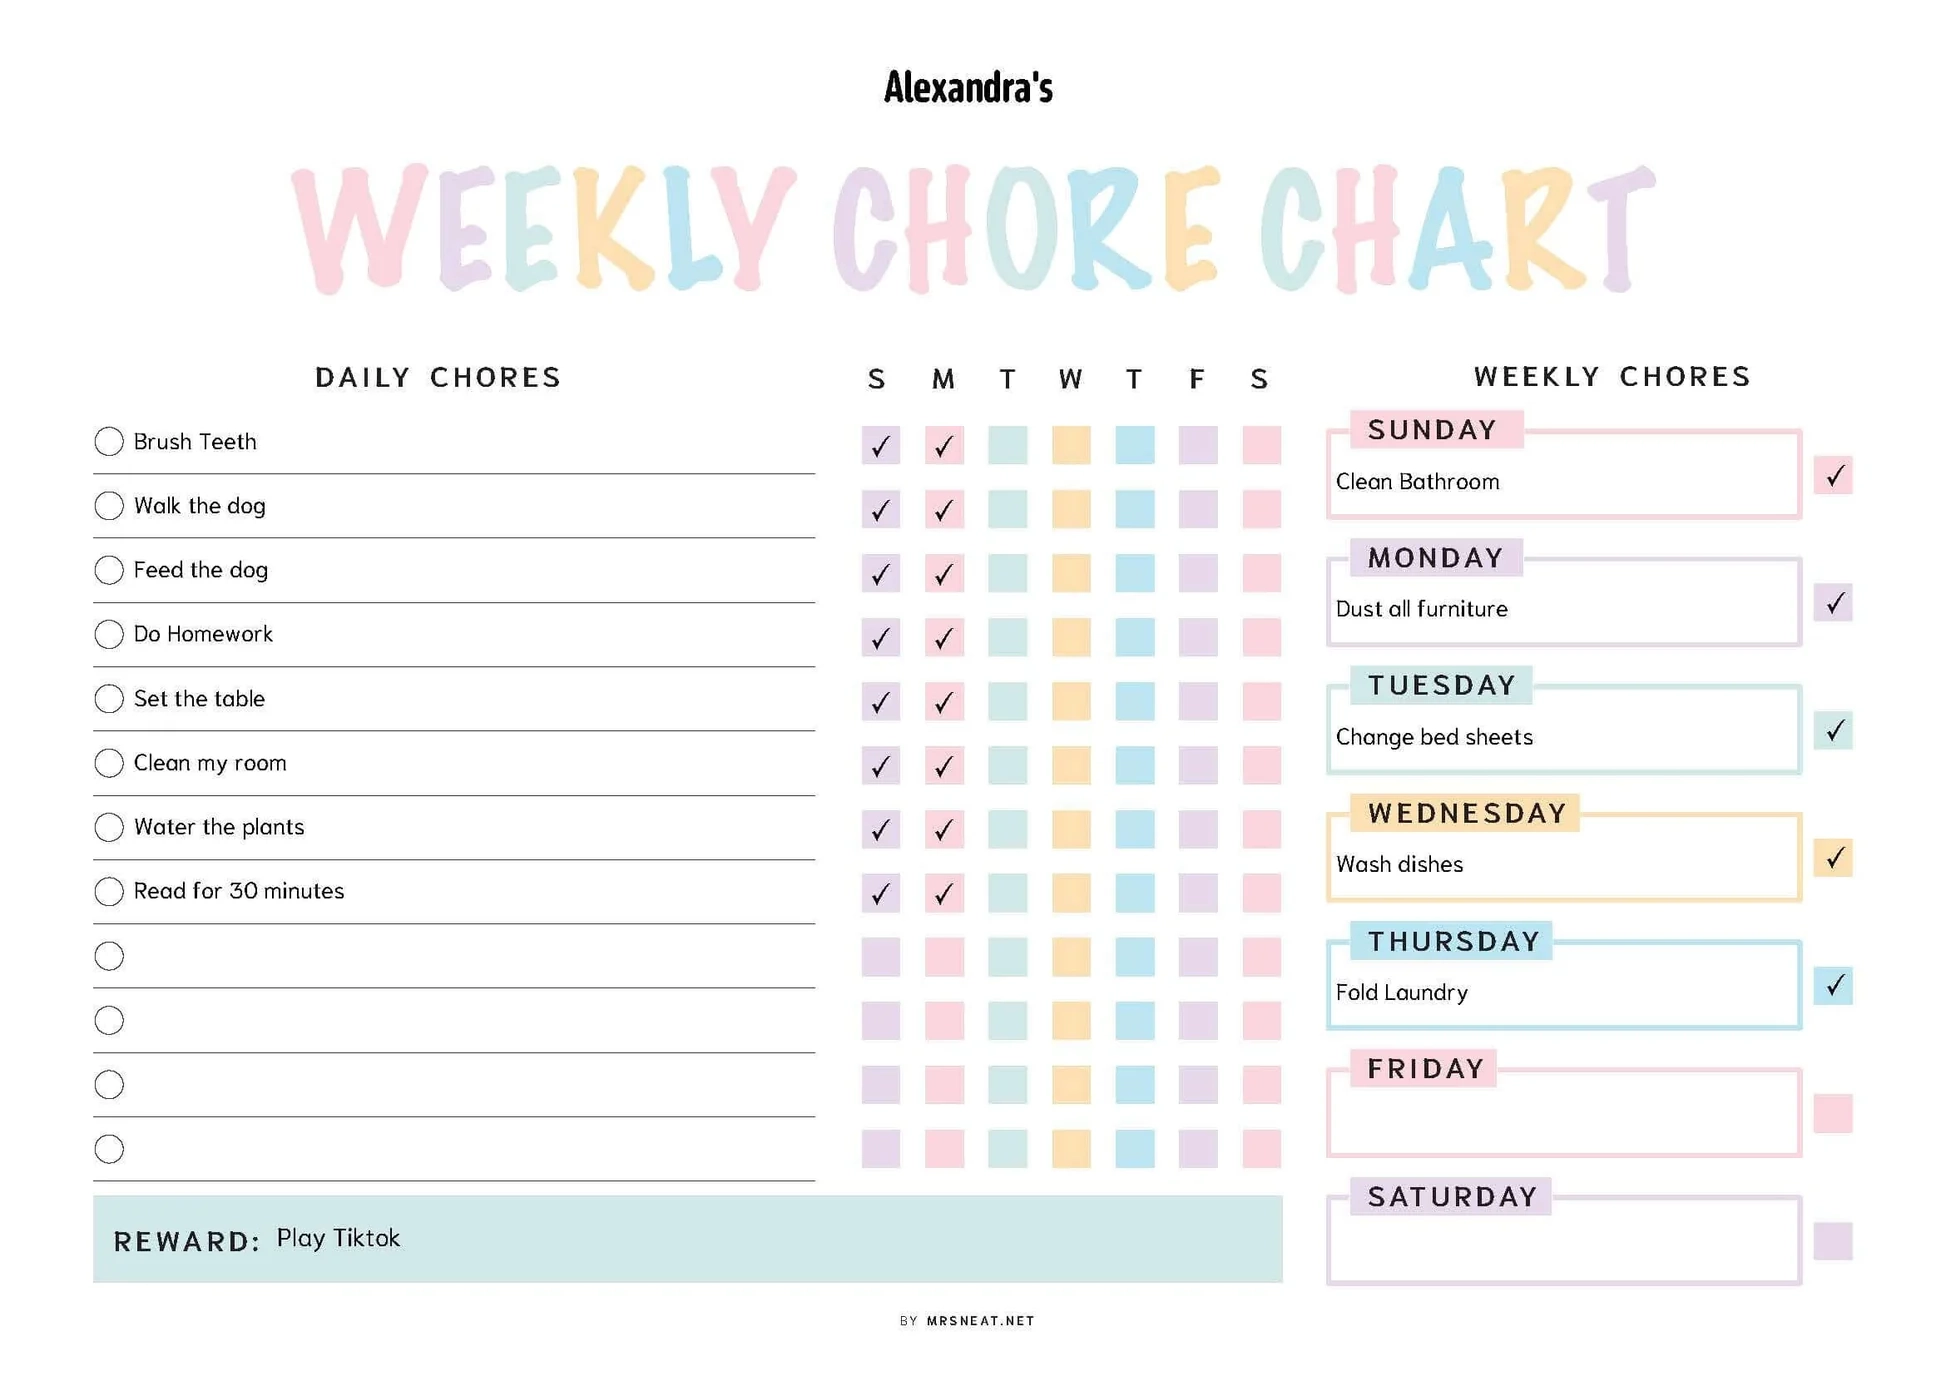Select the Read for 30 minutes circle
The width and height of the screenshot is (1946, 1376).
(x=109, y=891)
